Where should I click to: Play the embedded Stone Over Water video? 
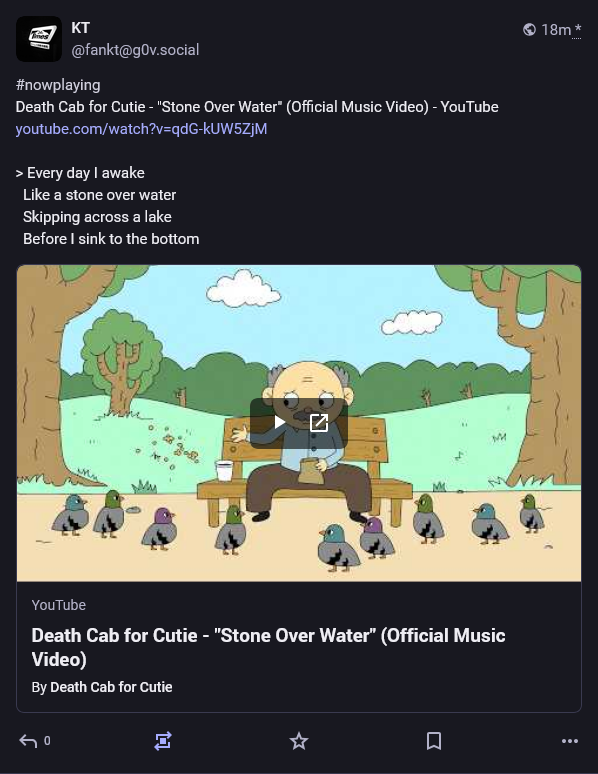(279, 423)
